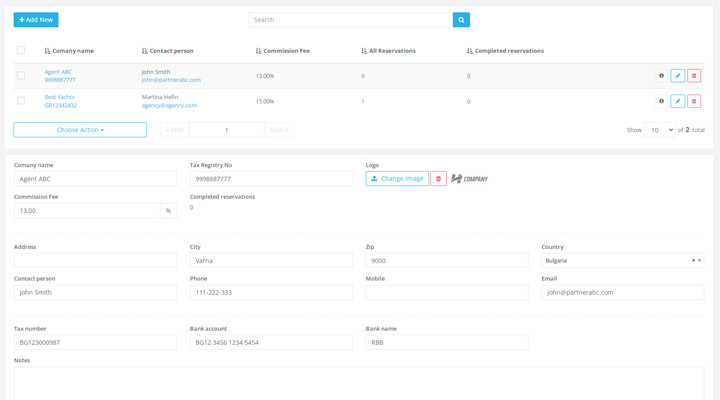Click the search magnifier button
The width and height of the screenshot is (720, 400).
[461, 20]
